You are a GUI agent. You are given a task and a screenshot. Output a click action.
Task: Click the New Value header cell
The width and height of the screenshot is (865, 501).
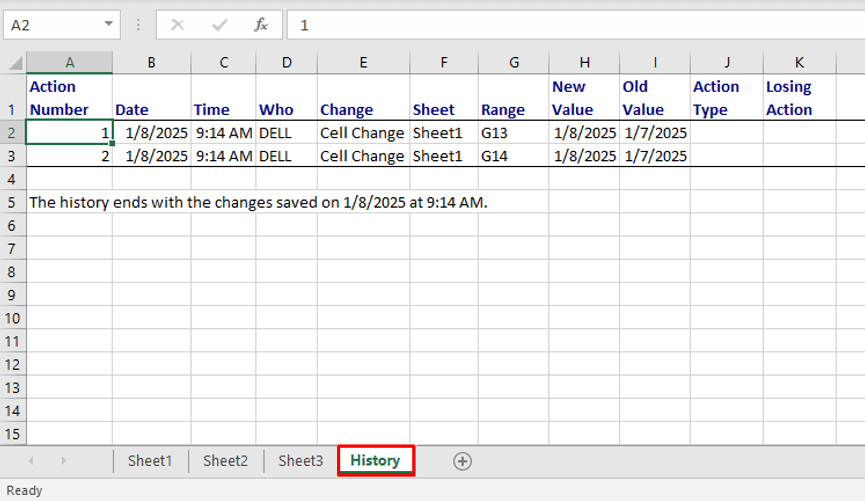click(584, 98)
